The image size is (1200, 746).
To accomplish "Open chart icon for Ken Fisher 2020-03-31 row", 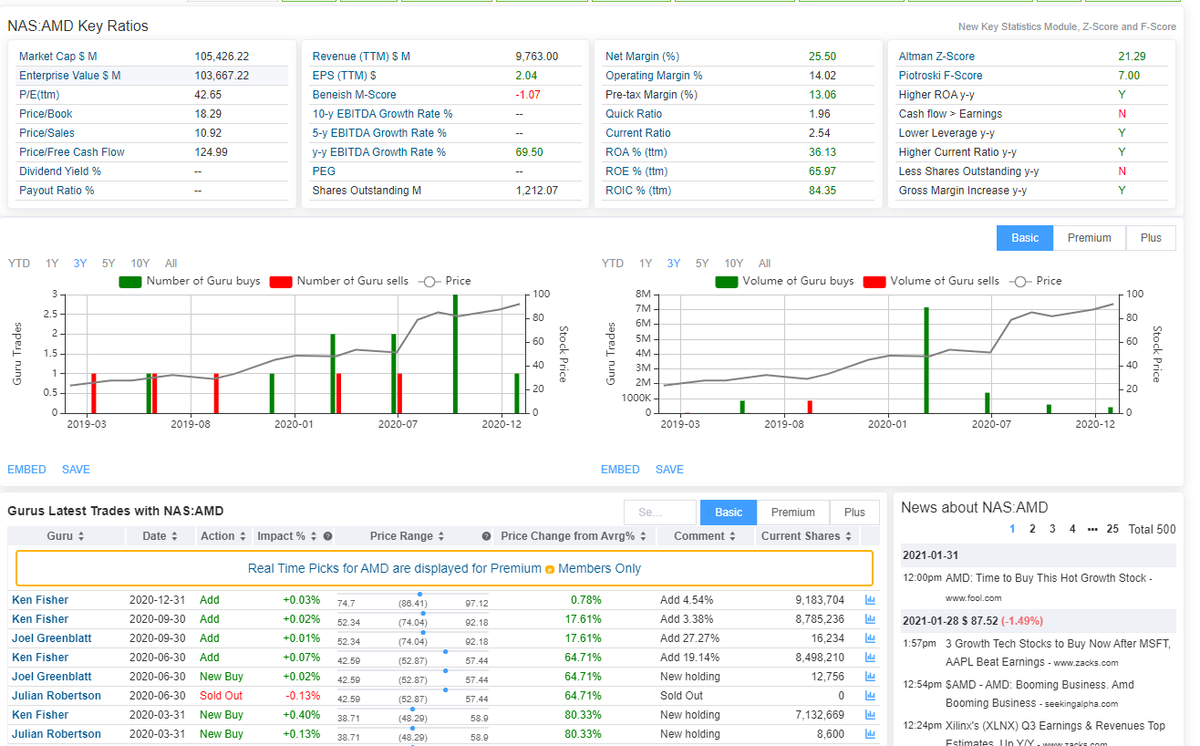I will click(x=869, y=715).
